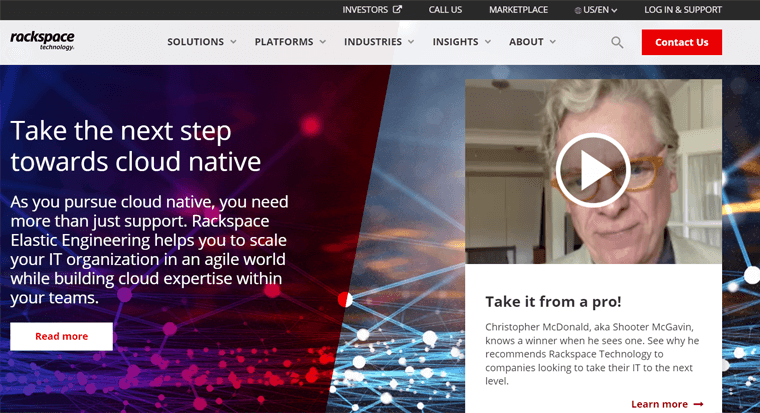Screen dimensions: 760x413
Task: Expand the US/EN language chevron
Action: click(x=614, y=10)
